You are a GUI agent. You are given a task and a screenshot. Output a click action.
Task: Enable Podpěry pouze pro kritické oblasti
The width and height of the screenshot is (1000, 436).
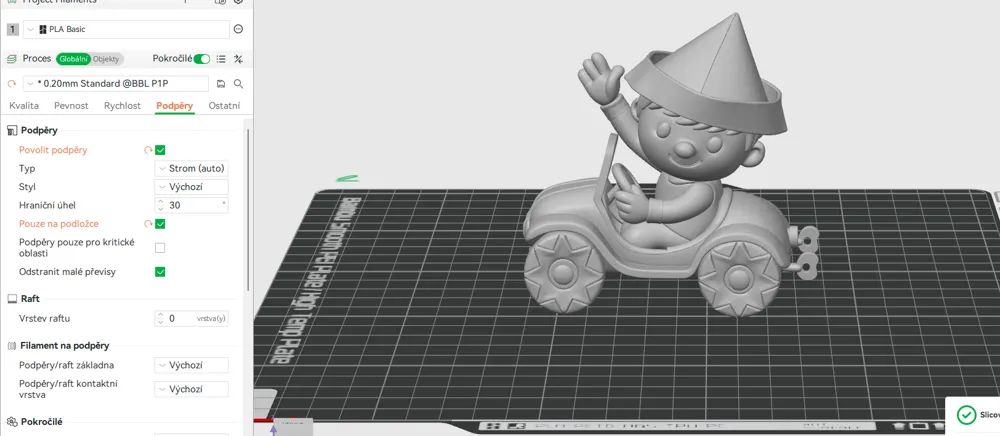pyautogui.click(x=160, y=248)
